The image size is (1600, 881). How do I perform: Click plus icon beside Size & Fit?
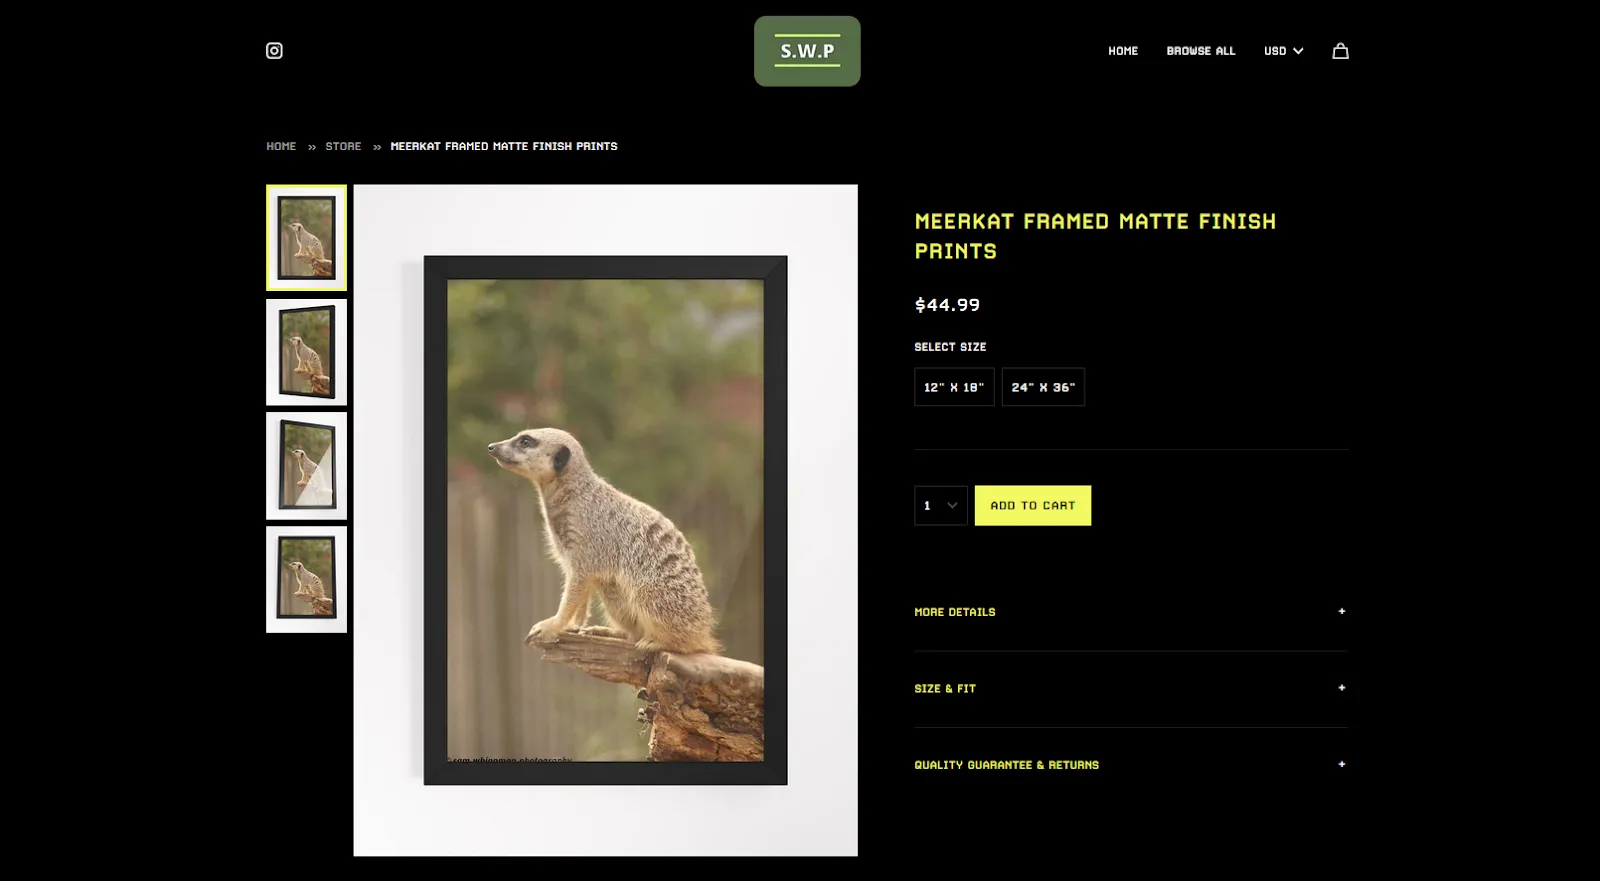(1341, 688)
